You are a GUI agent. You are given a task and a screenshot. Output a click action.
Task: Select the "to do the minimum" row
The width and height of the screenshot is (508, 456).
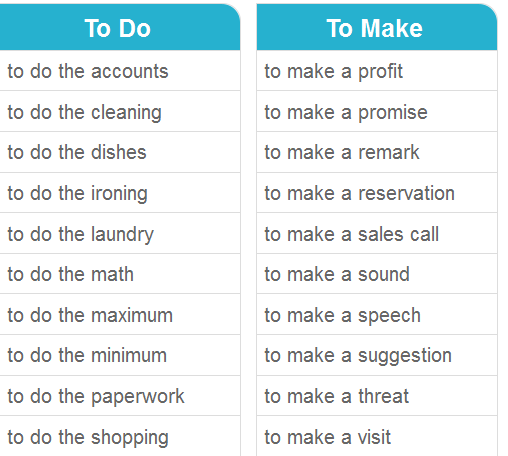120,355
